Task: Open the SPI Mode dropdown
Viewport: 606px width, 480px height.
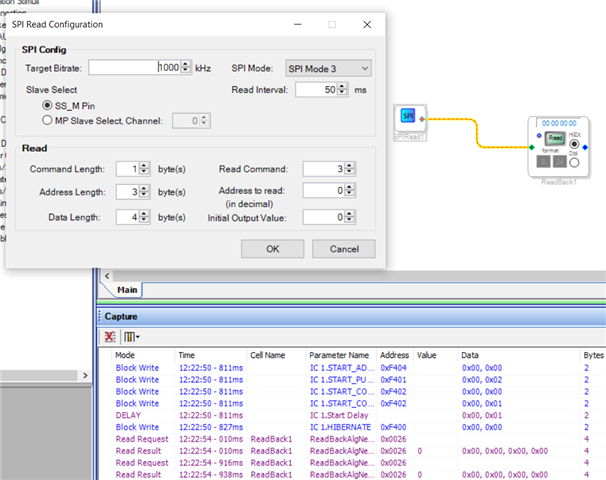Action: point(329,68)
